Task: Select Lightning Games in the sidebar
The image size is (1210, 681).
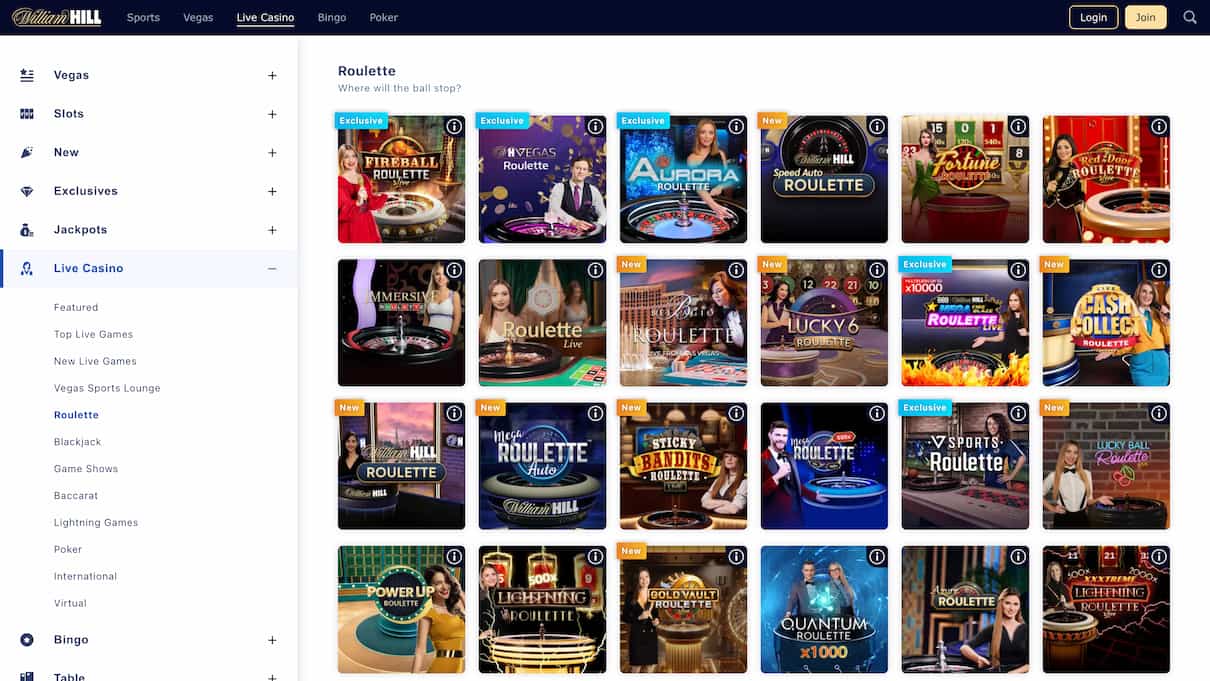Action: (x=96, y=523)
